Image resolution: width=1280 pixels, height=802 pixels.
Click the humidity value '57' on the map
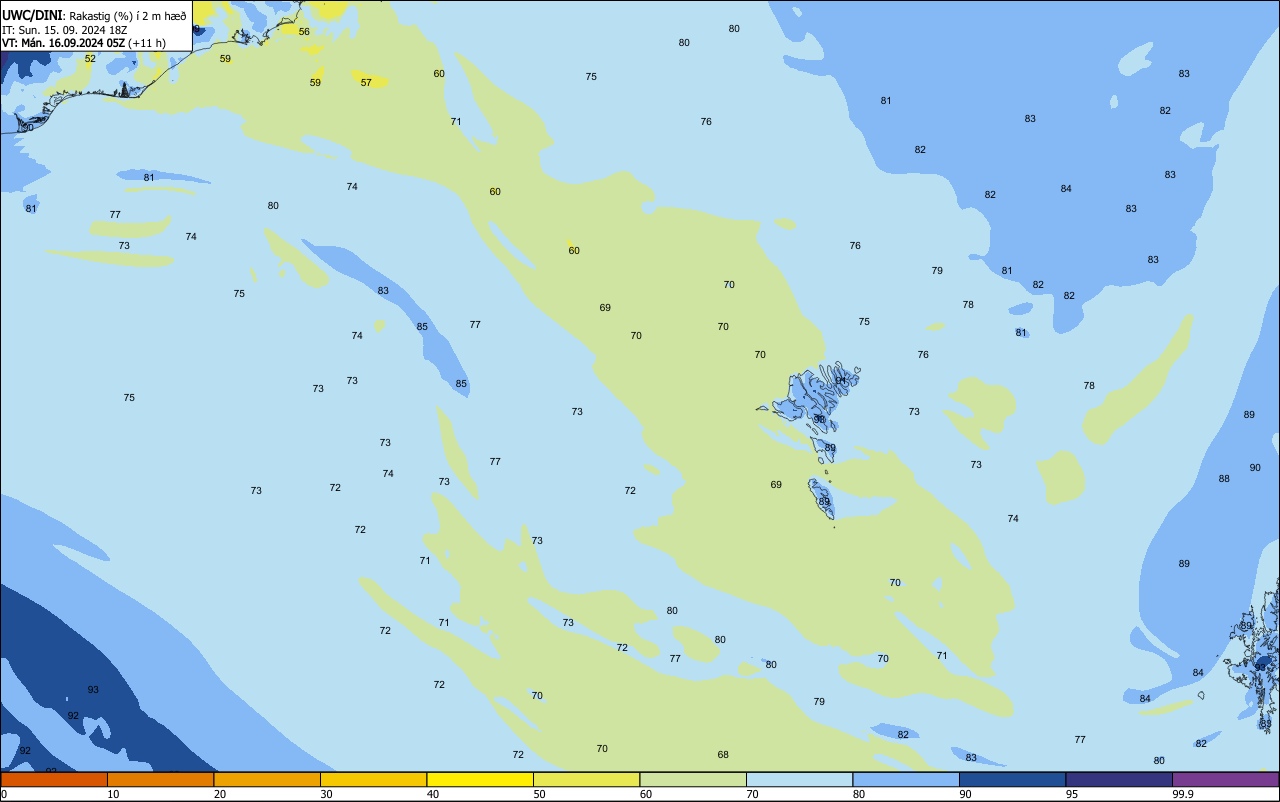pos(366,83)
